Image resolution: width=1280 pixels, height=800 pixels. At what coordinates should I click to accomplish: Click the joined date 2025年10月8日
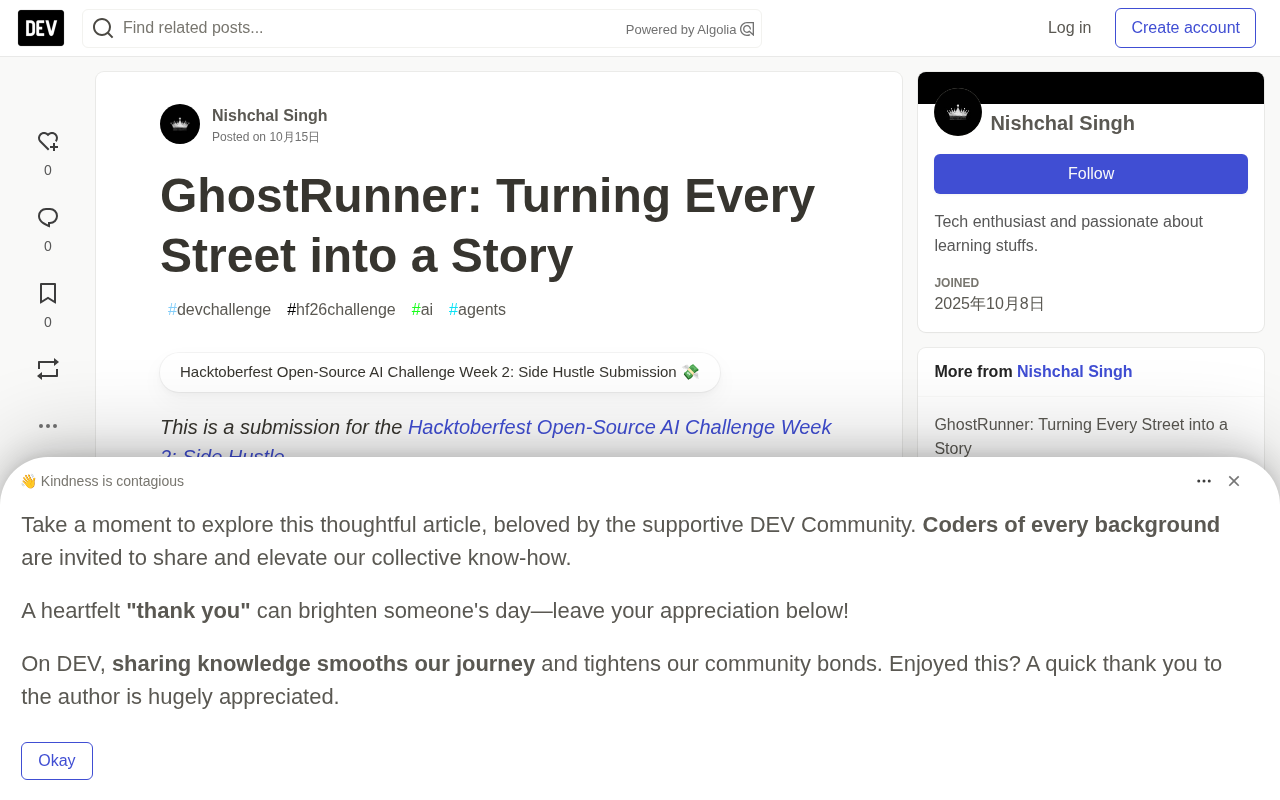pyautogui.click(x=989, y=304)
